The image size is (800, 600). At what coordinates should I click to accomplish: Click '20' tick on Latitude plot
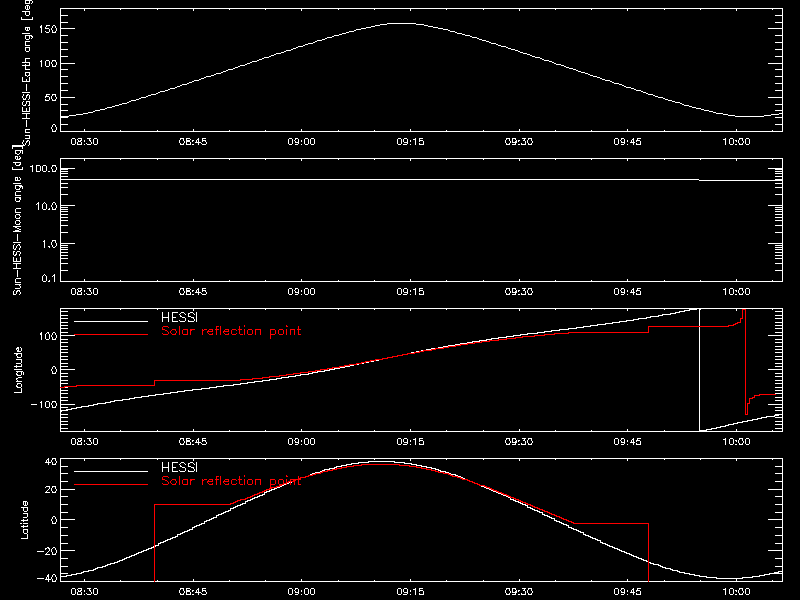click(x=51, y=489)
